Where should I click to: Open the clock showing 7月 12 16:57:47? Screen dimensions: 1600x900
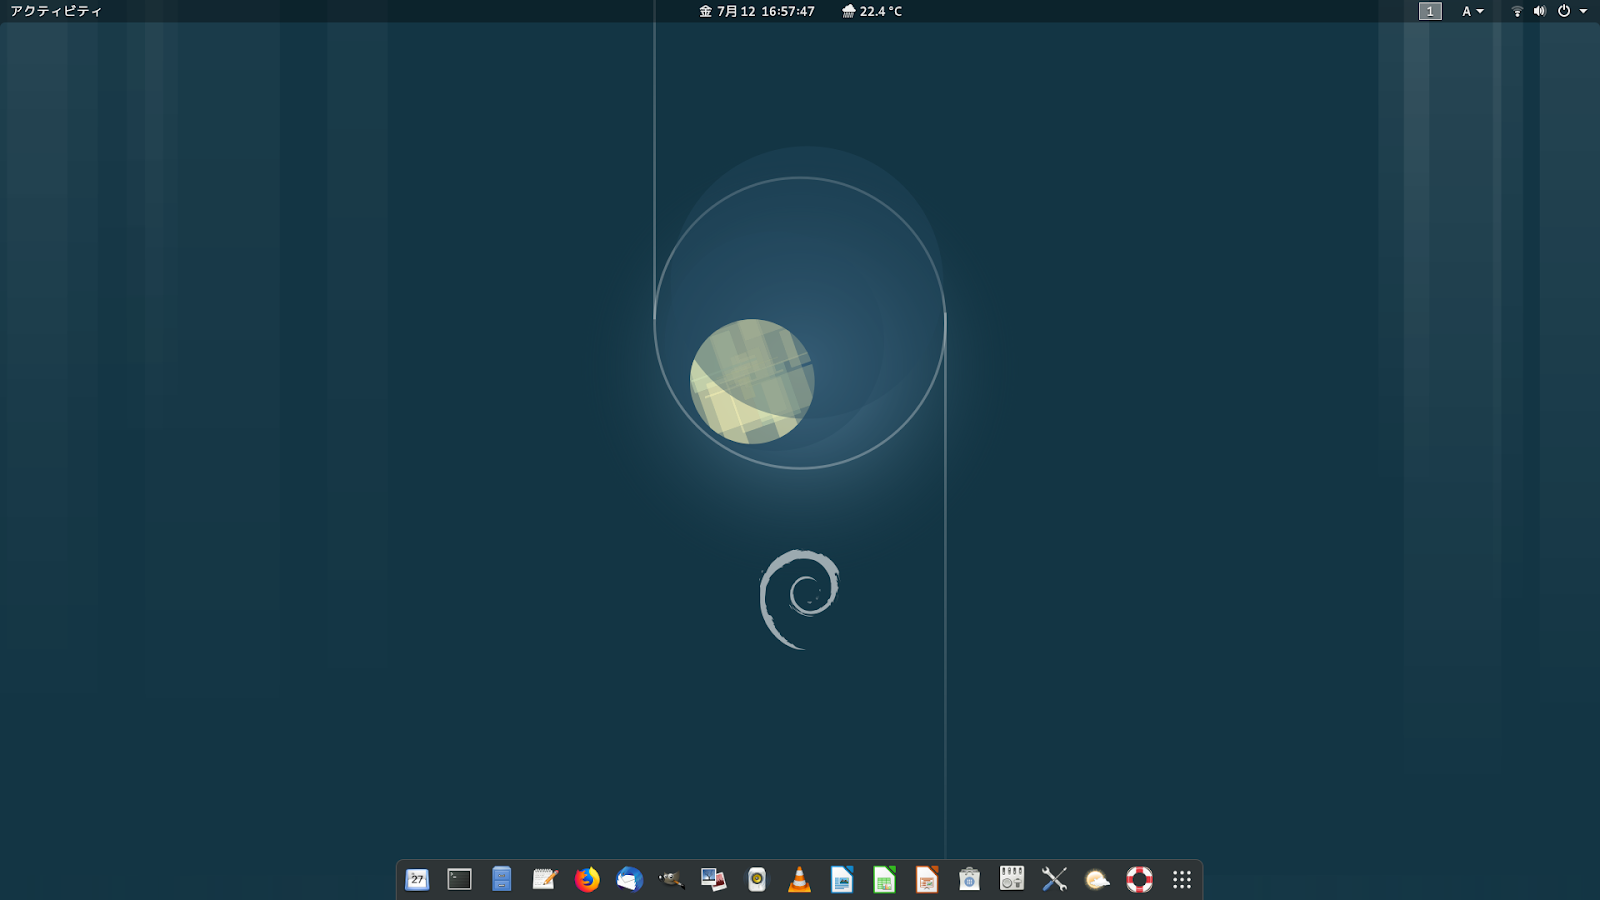(x=757, y=11)
